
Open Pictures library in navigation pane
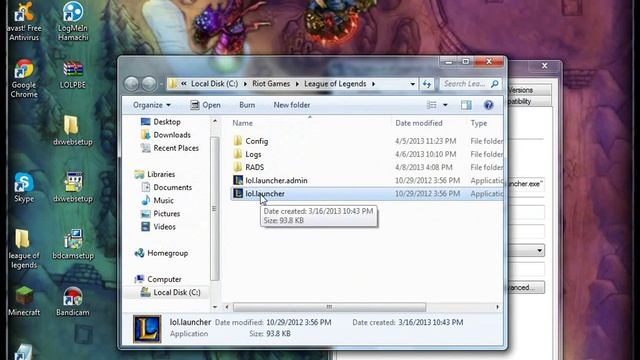point(160,213)
